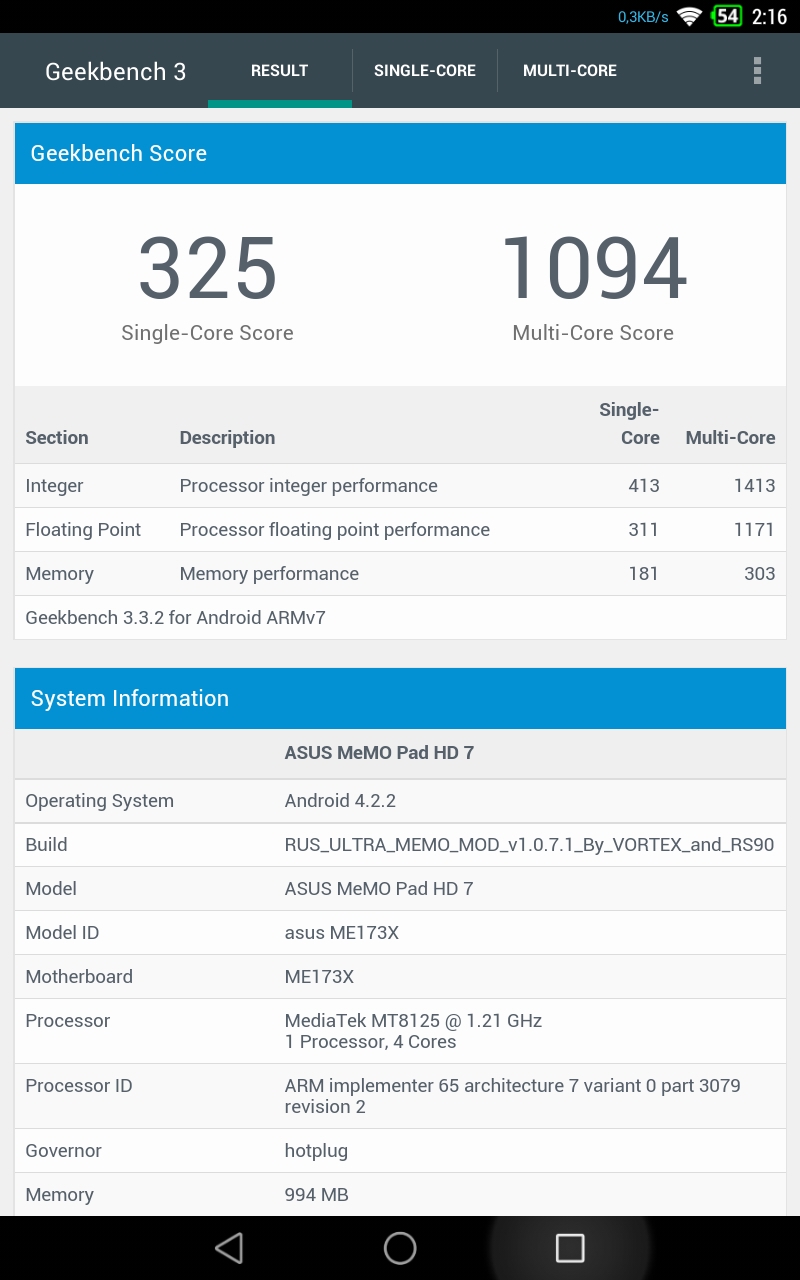
Task: Tap the Section column header
Action: pos(57,438)
